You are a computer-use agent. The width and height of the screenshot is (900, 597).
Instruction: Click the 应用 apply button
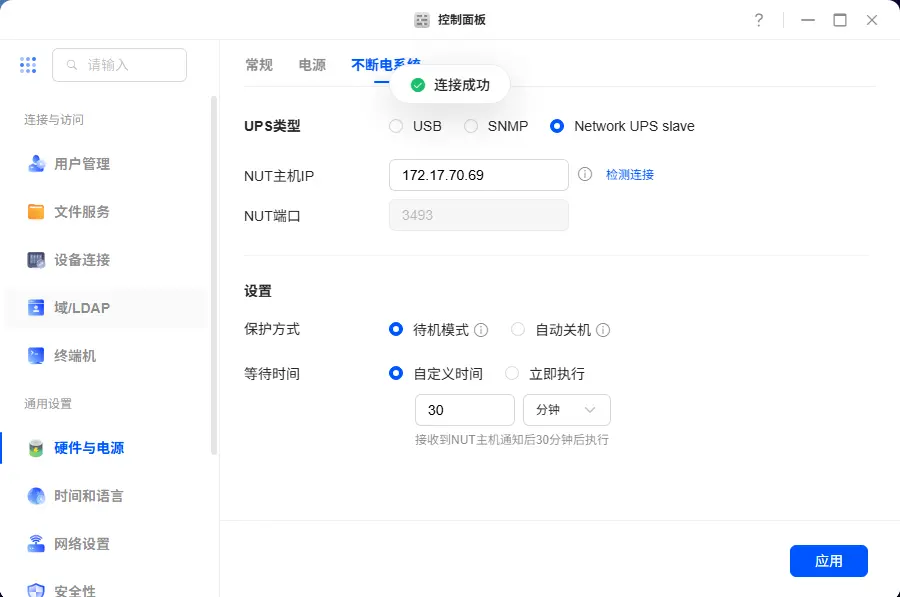tap(828, 561)
